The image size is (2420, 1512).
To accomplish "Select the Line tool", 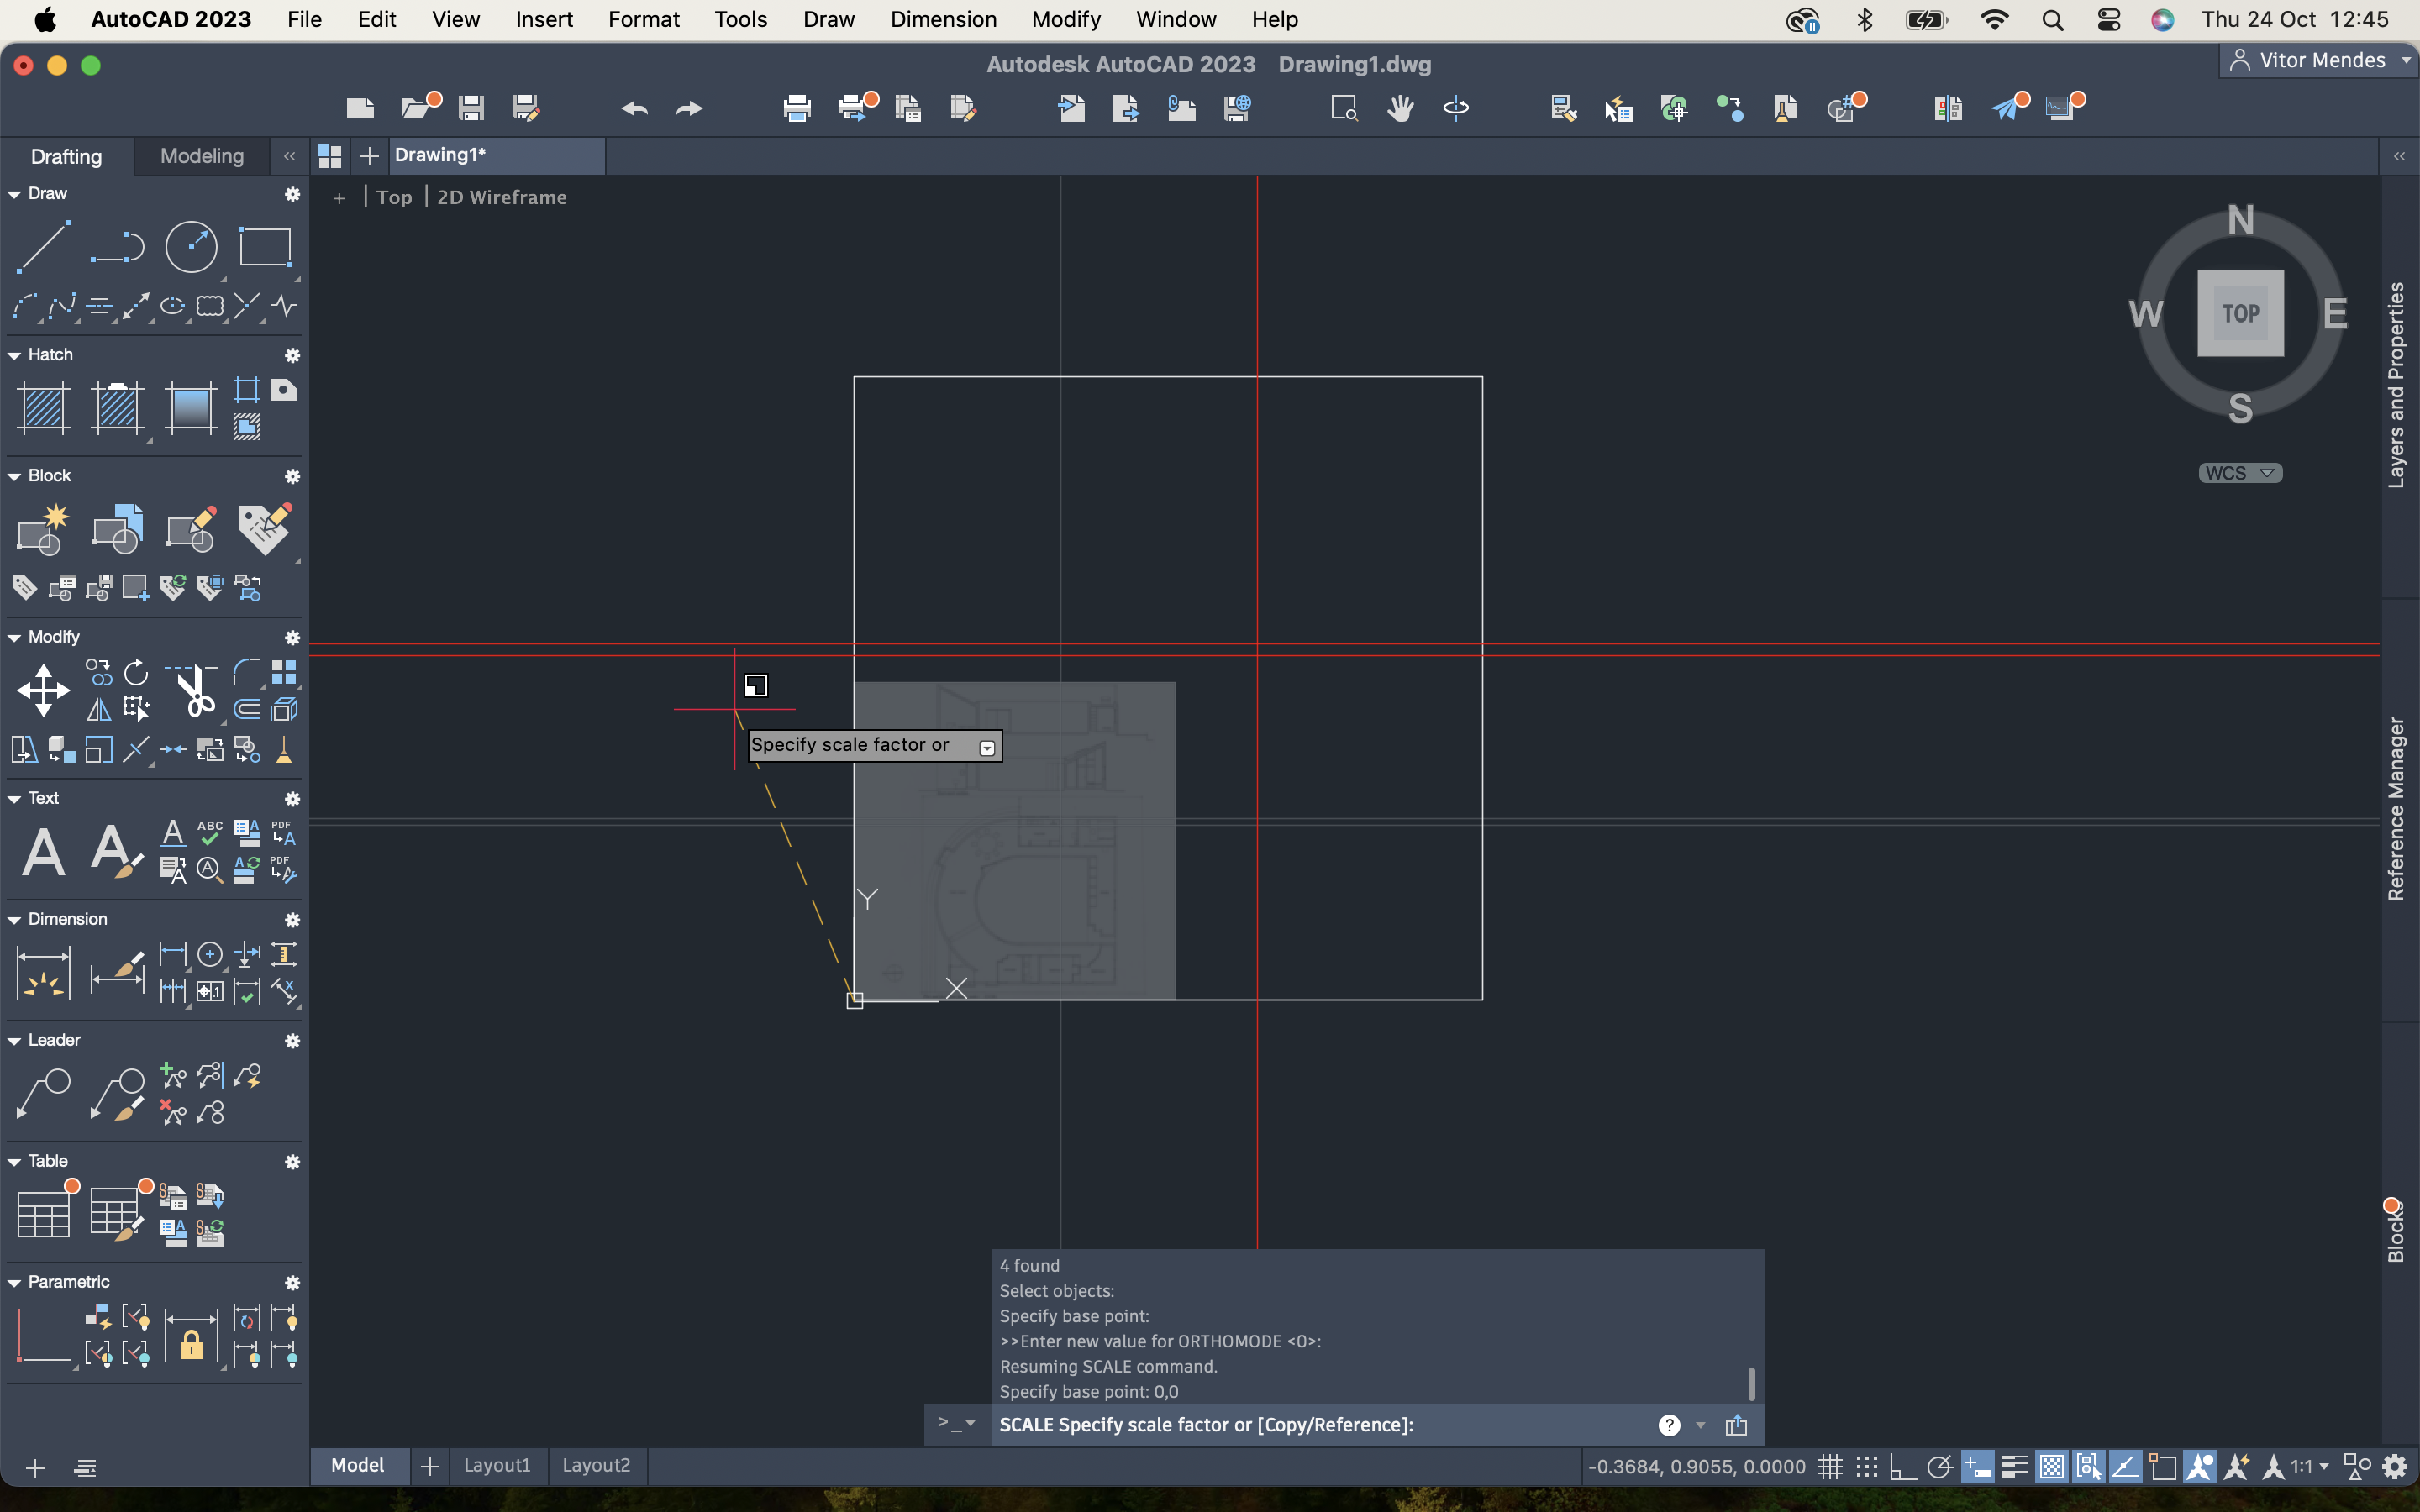I will pos(43,246).
